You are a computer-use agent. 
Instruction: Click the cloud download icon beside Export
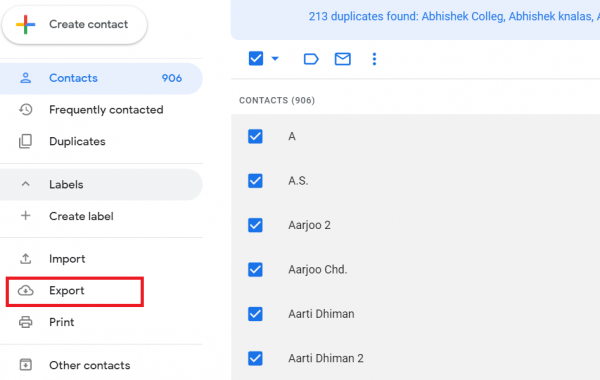(x=26, y=291)
